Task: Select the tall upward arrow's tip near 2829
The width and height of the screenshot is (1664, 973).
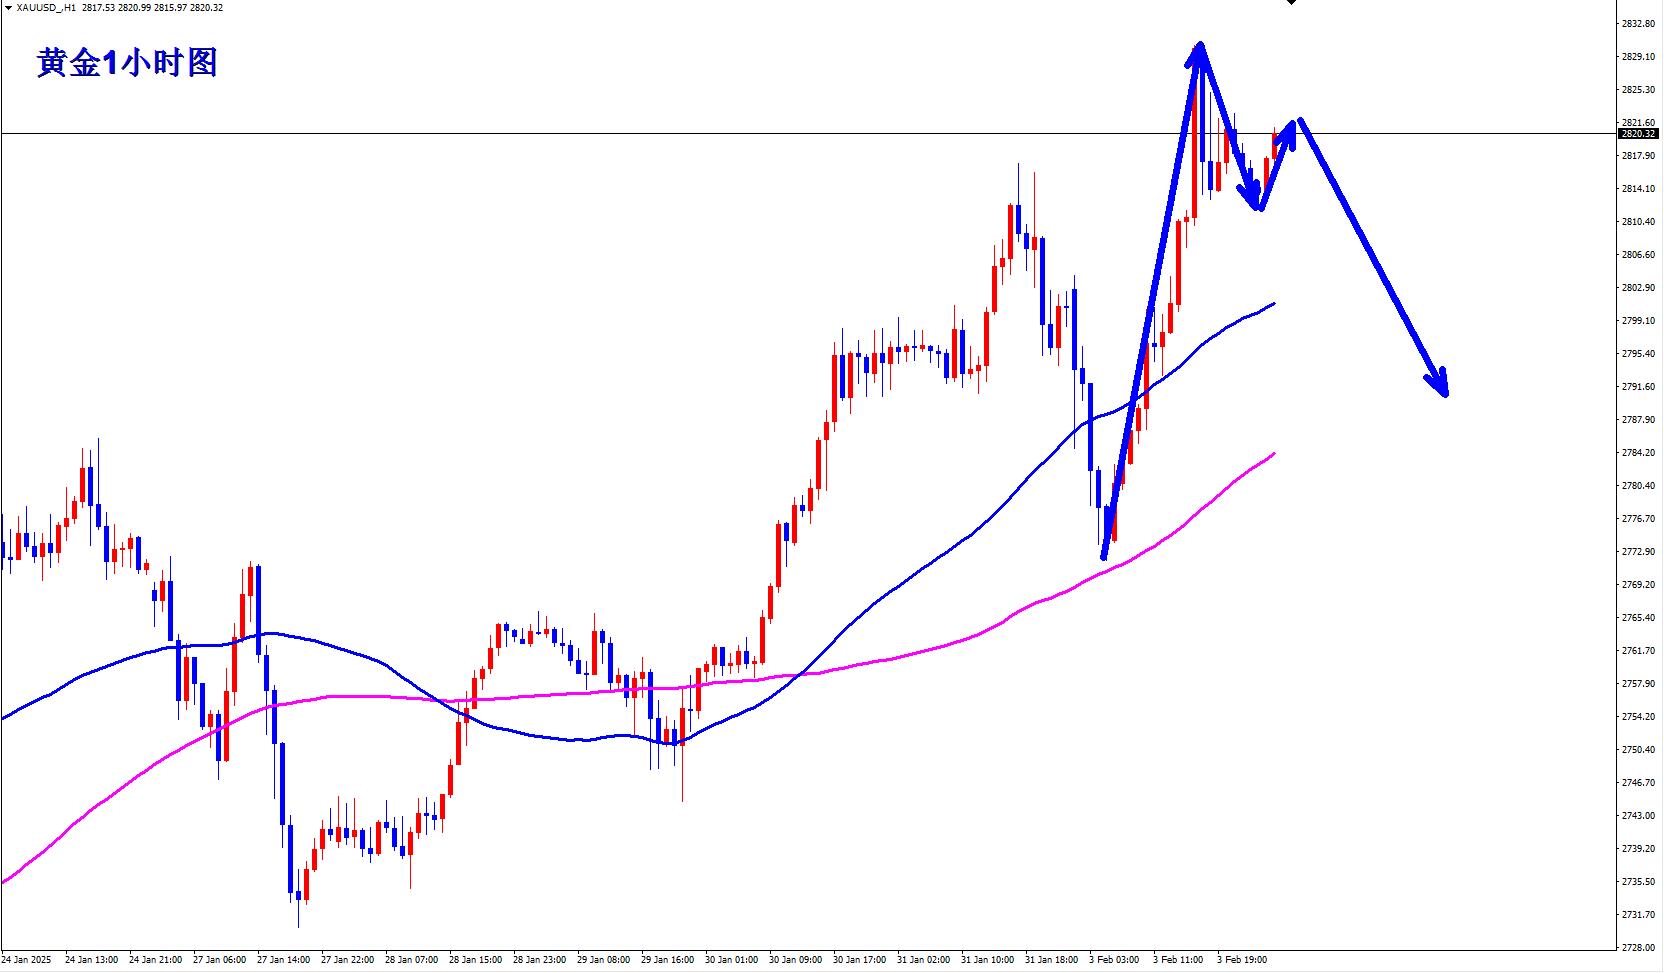Action: click(x=1199, y=50)
